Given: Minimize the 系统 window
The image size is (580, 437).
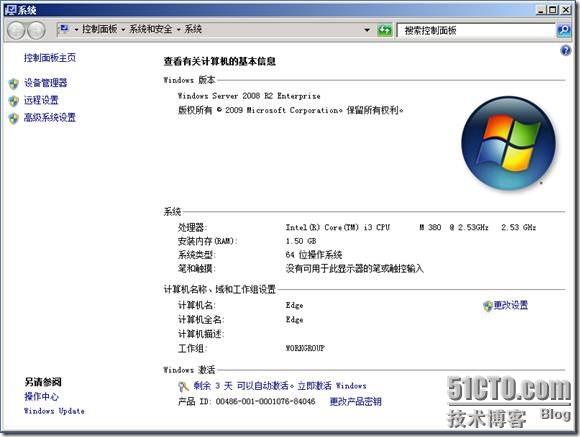Looking at the screenshot, I should click(541, 10).
